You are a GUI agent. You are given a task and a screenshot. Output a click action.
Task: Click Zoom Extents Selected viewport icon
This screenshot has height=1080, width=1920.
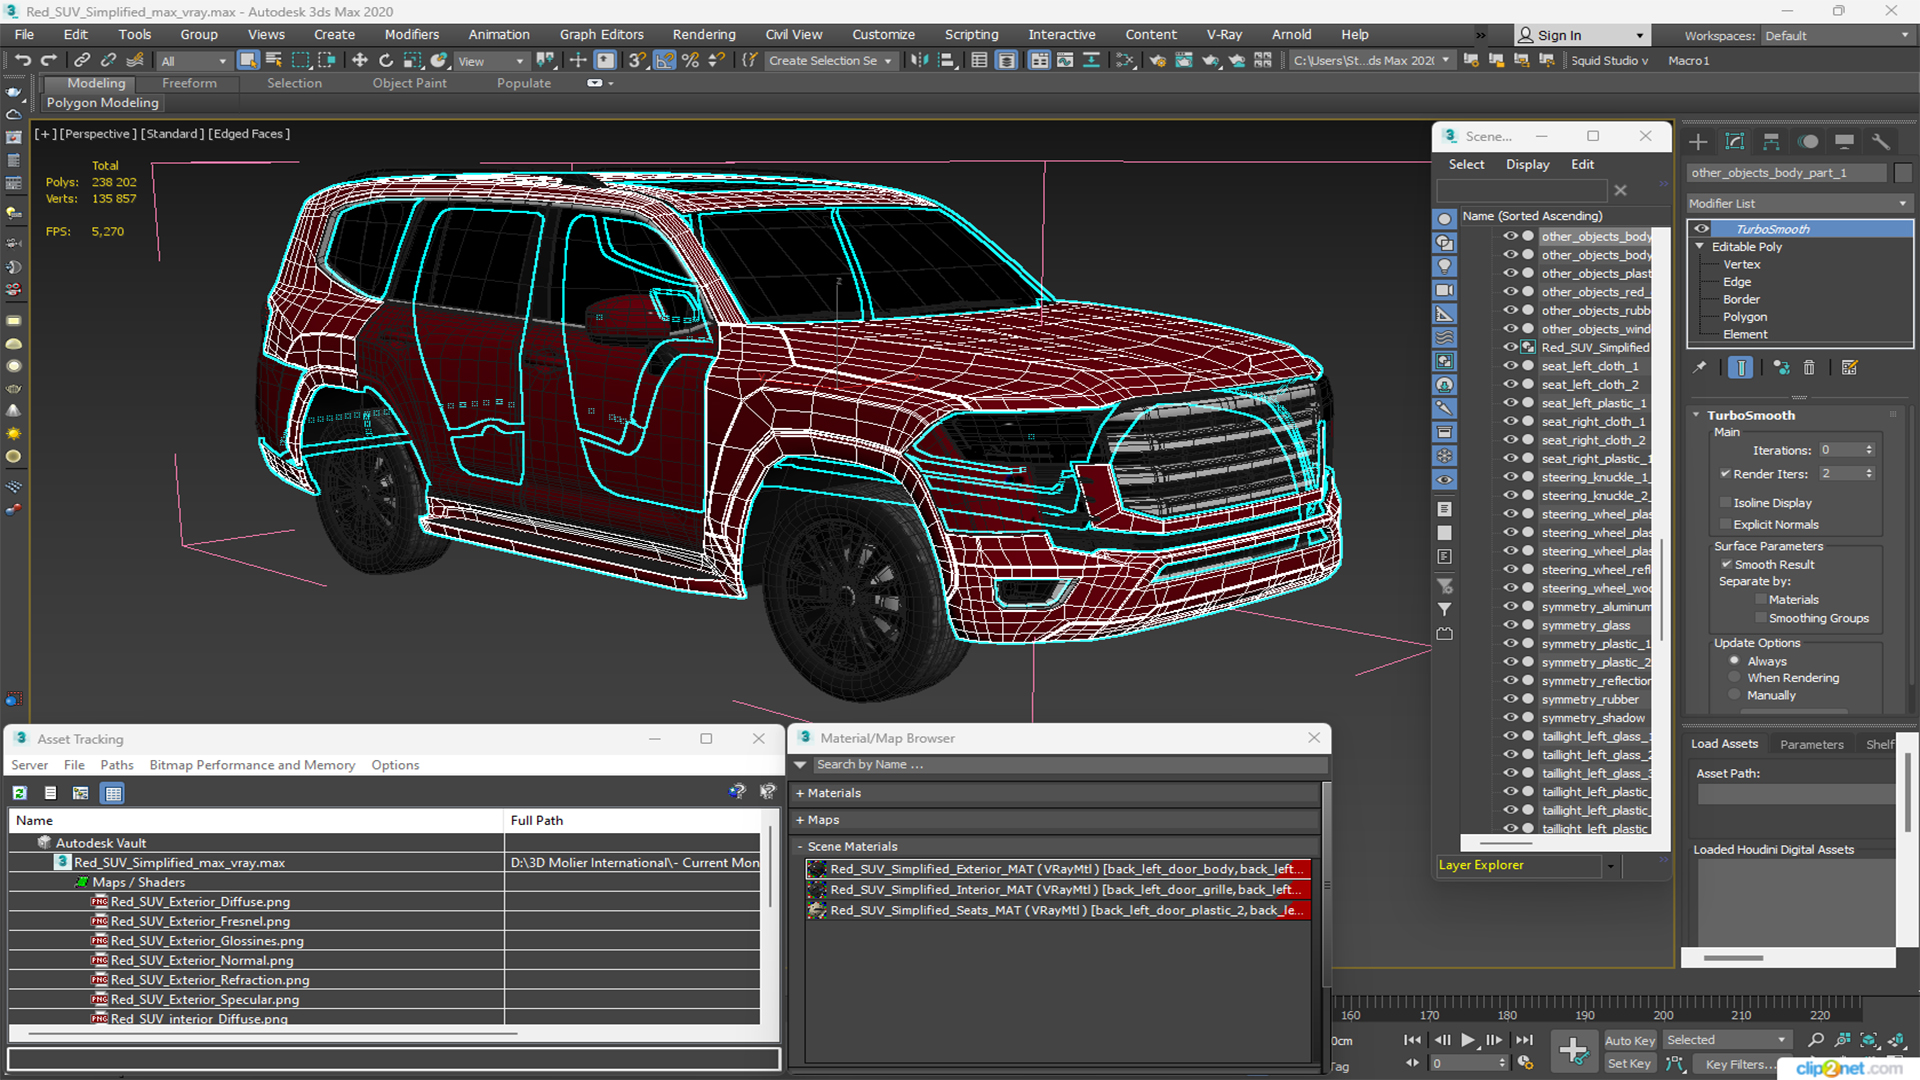pyautogui.click(x=1869, y=1040)
